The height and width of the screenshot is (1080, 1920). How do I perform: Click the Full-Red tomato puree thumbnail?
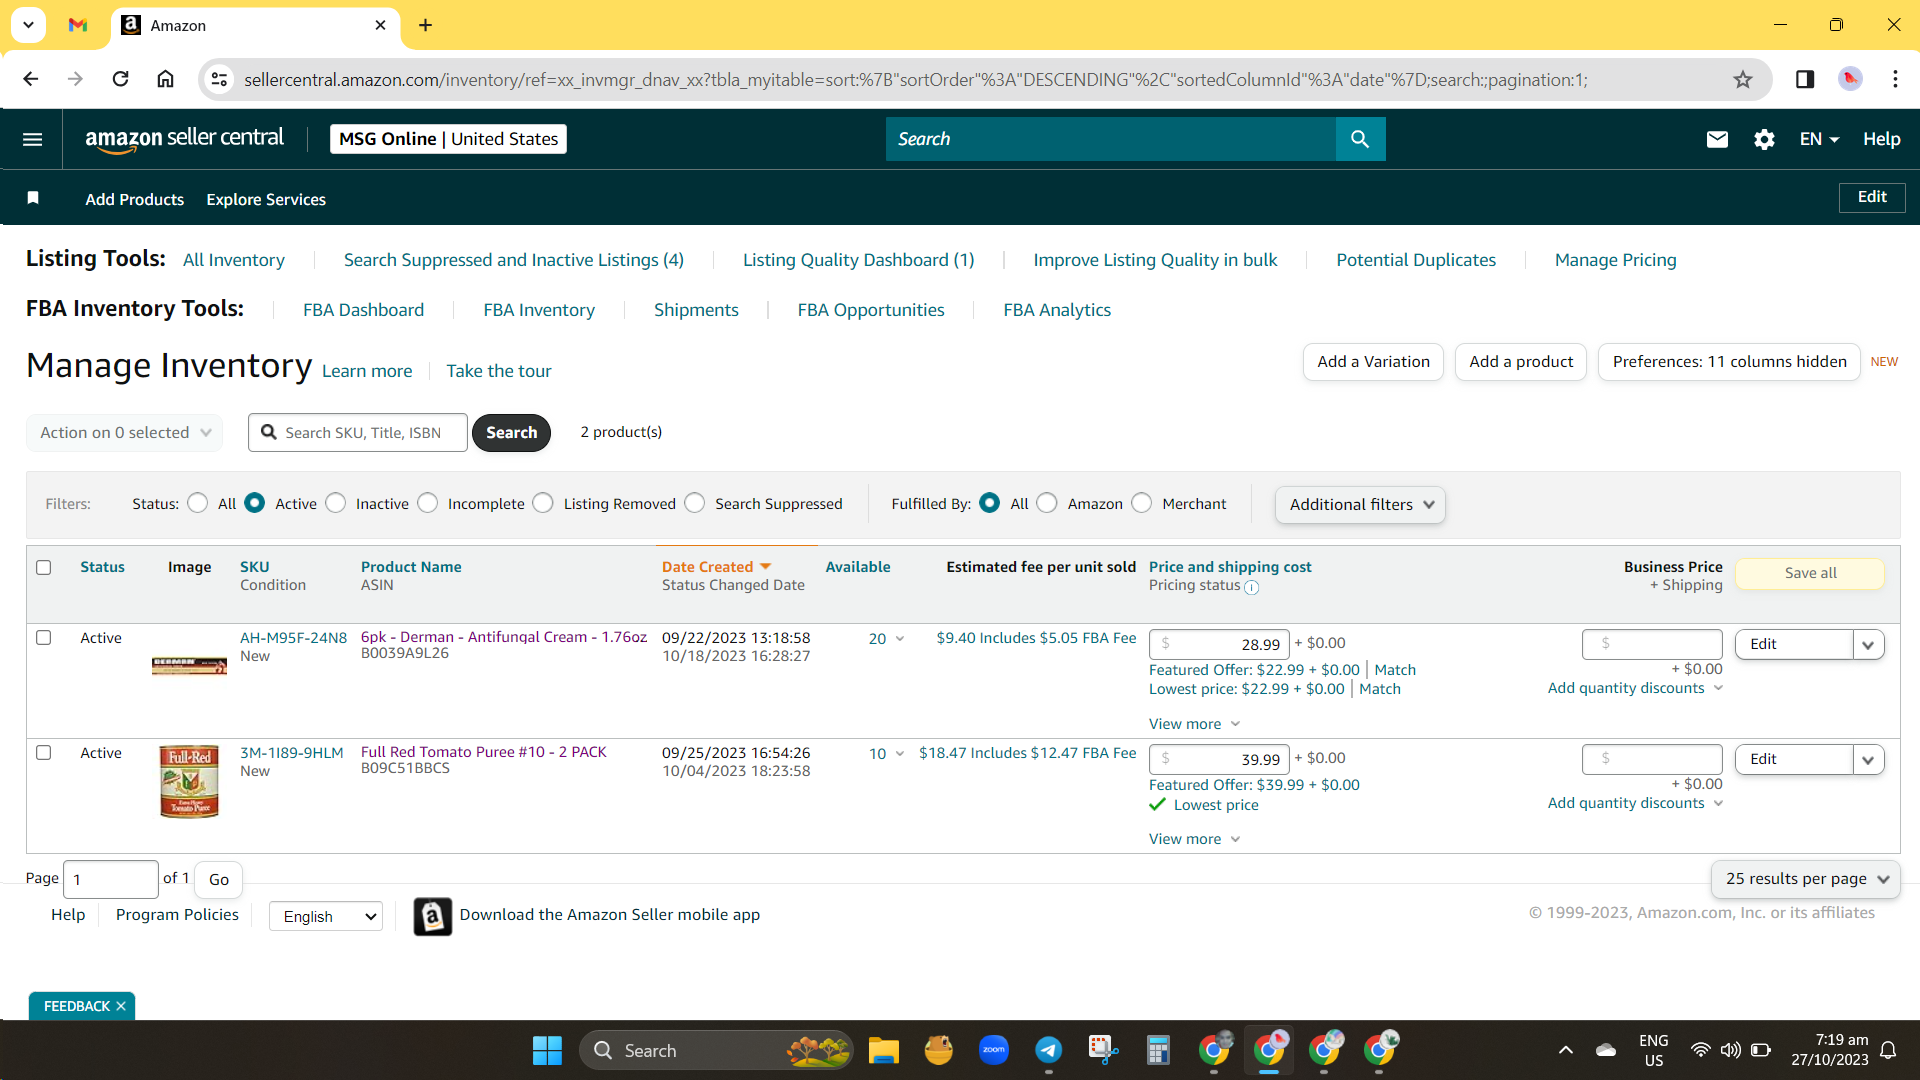(189, 782)
